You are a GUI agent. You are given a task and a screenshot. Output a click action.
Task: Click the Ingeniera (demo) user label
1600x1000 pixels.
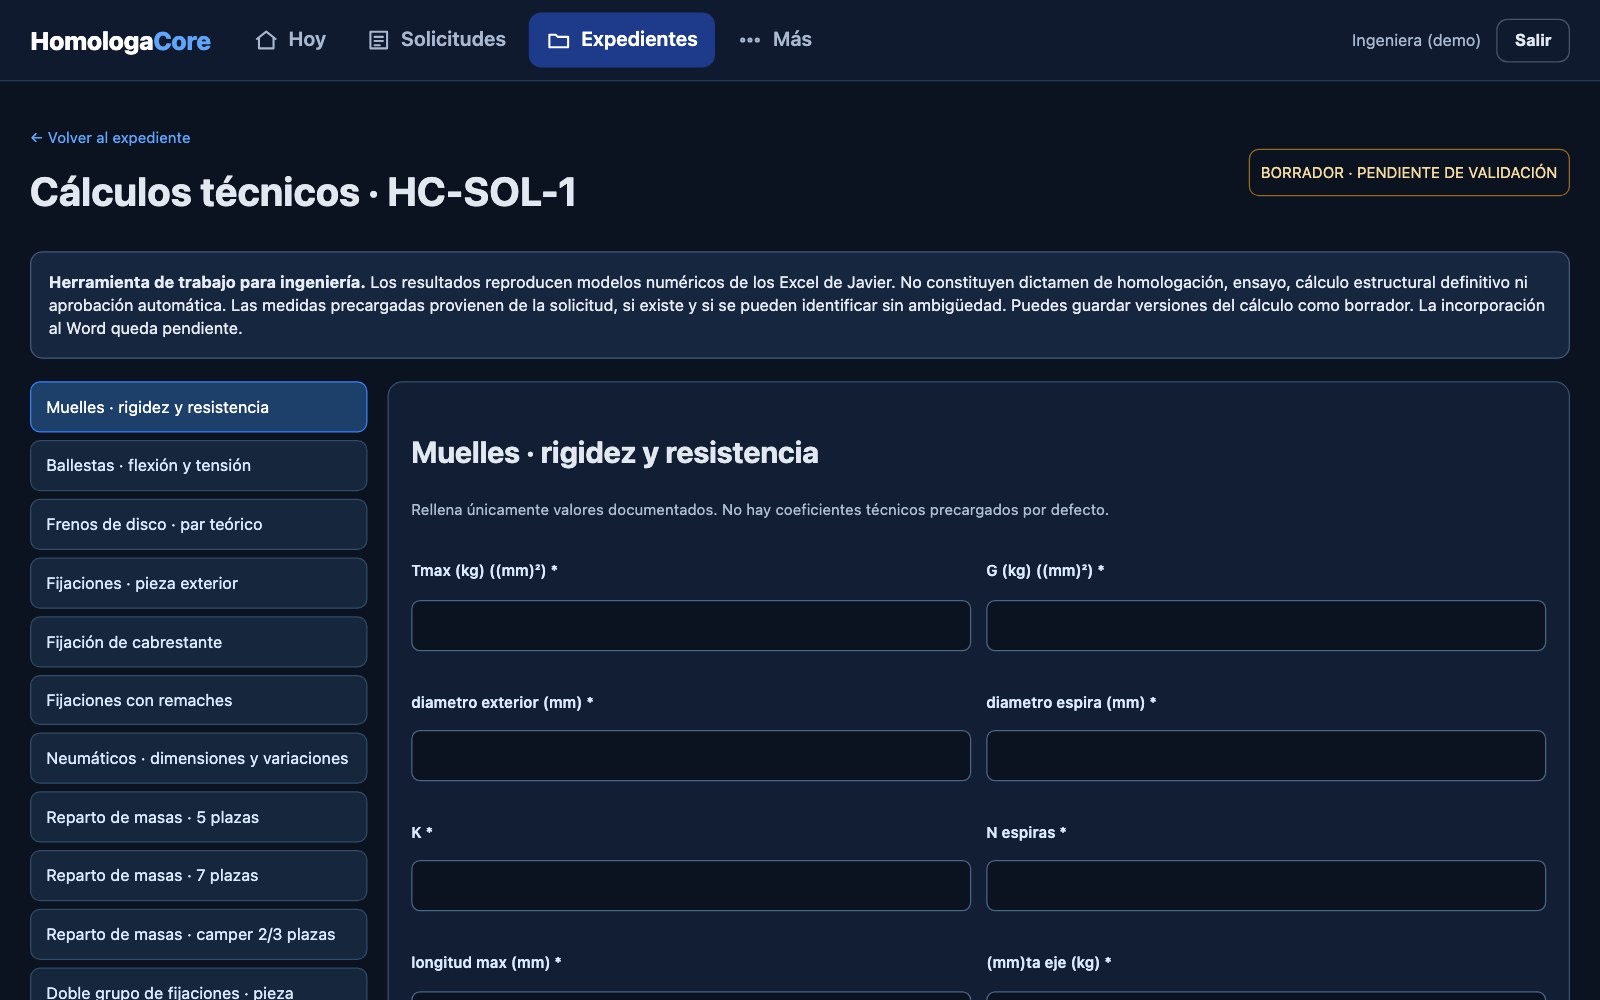pyautogui.click(x=1415, y=40)
